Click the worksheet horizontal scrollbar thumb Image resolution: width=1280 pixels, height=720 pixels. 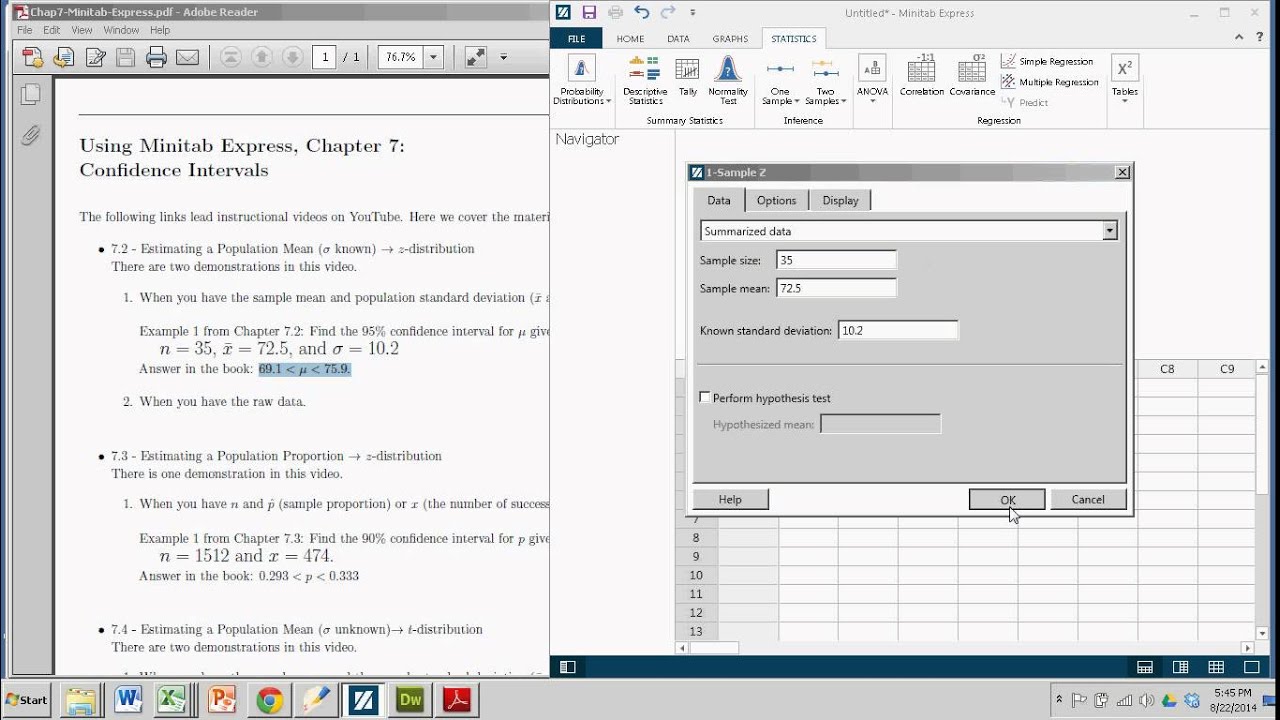coord(715,648)
